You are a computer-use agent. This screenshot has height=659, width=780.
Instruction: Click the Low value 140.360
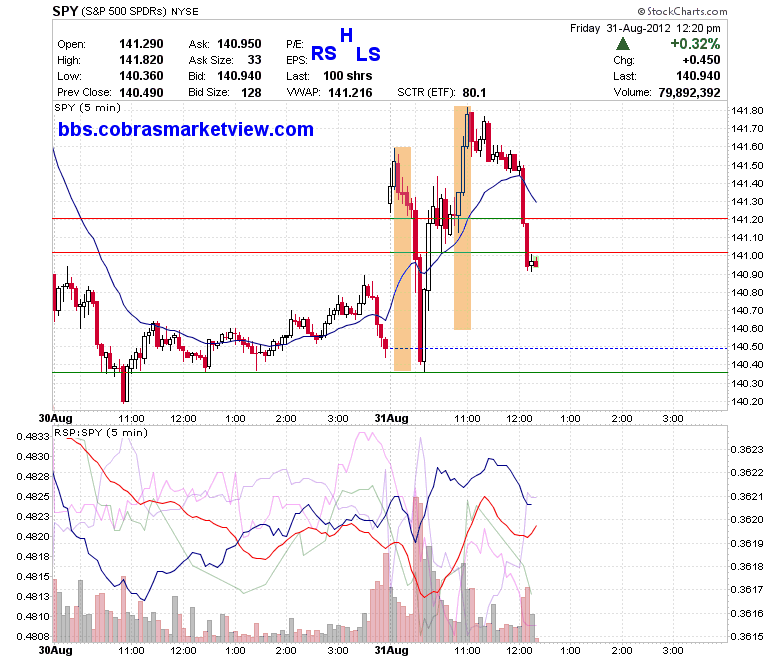coord(141,76)
